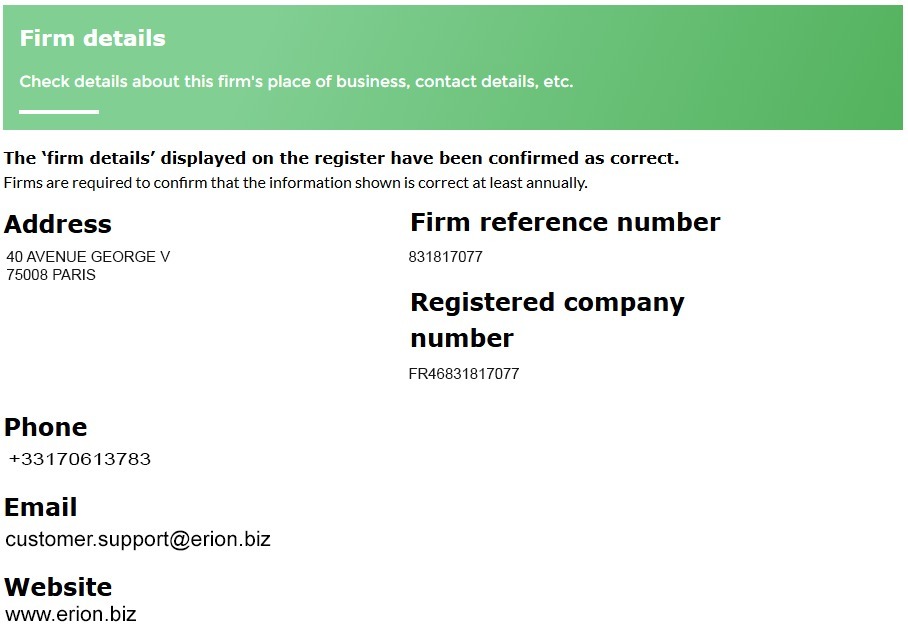Click the registered company number FR46831817077

tap(464, 374)
